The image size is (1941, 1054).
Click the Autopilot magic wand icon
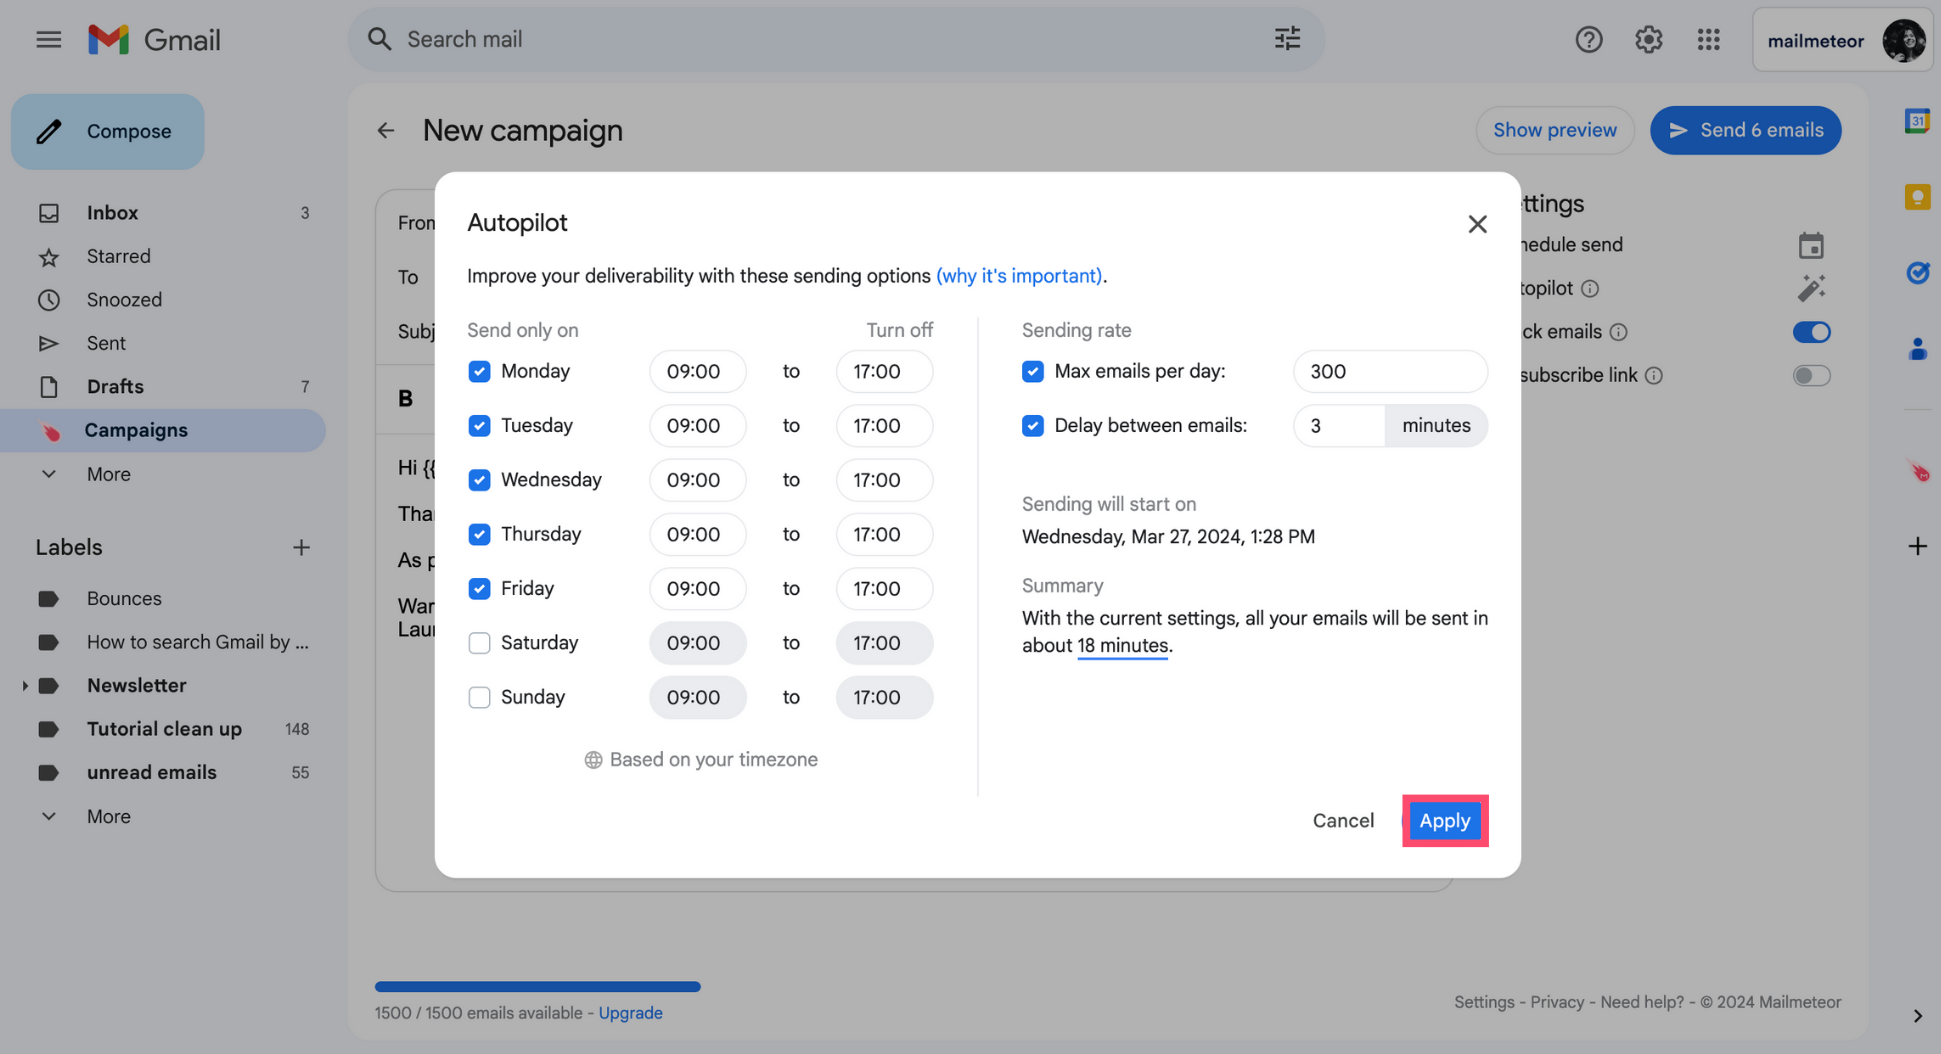pos(1811,288)
